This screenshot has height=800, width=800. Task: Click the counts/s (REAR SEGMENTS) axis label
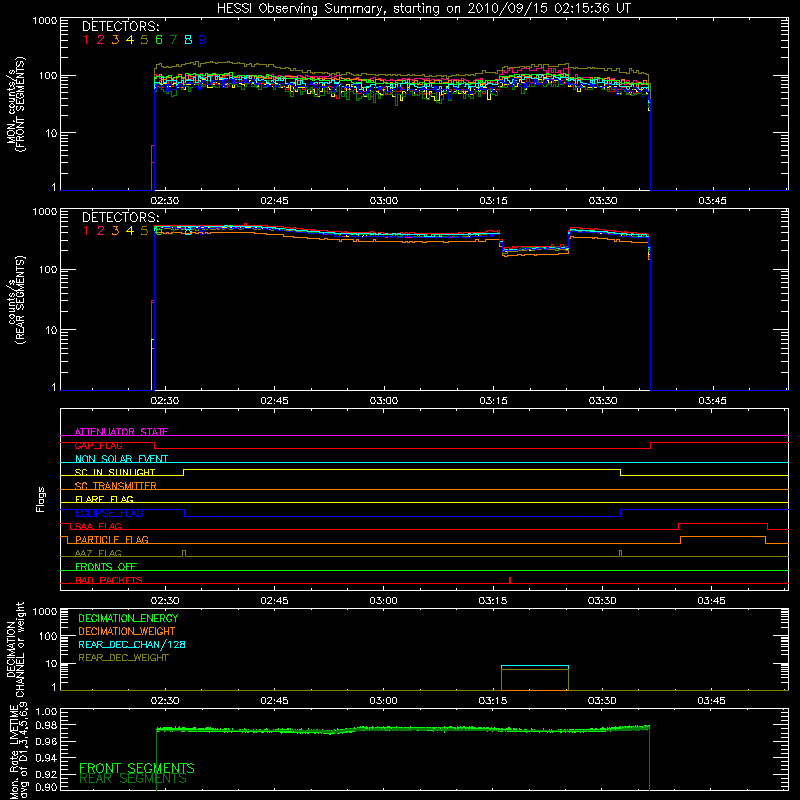(16, 300)
